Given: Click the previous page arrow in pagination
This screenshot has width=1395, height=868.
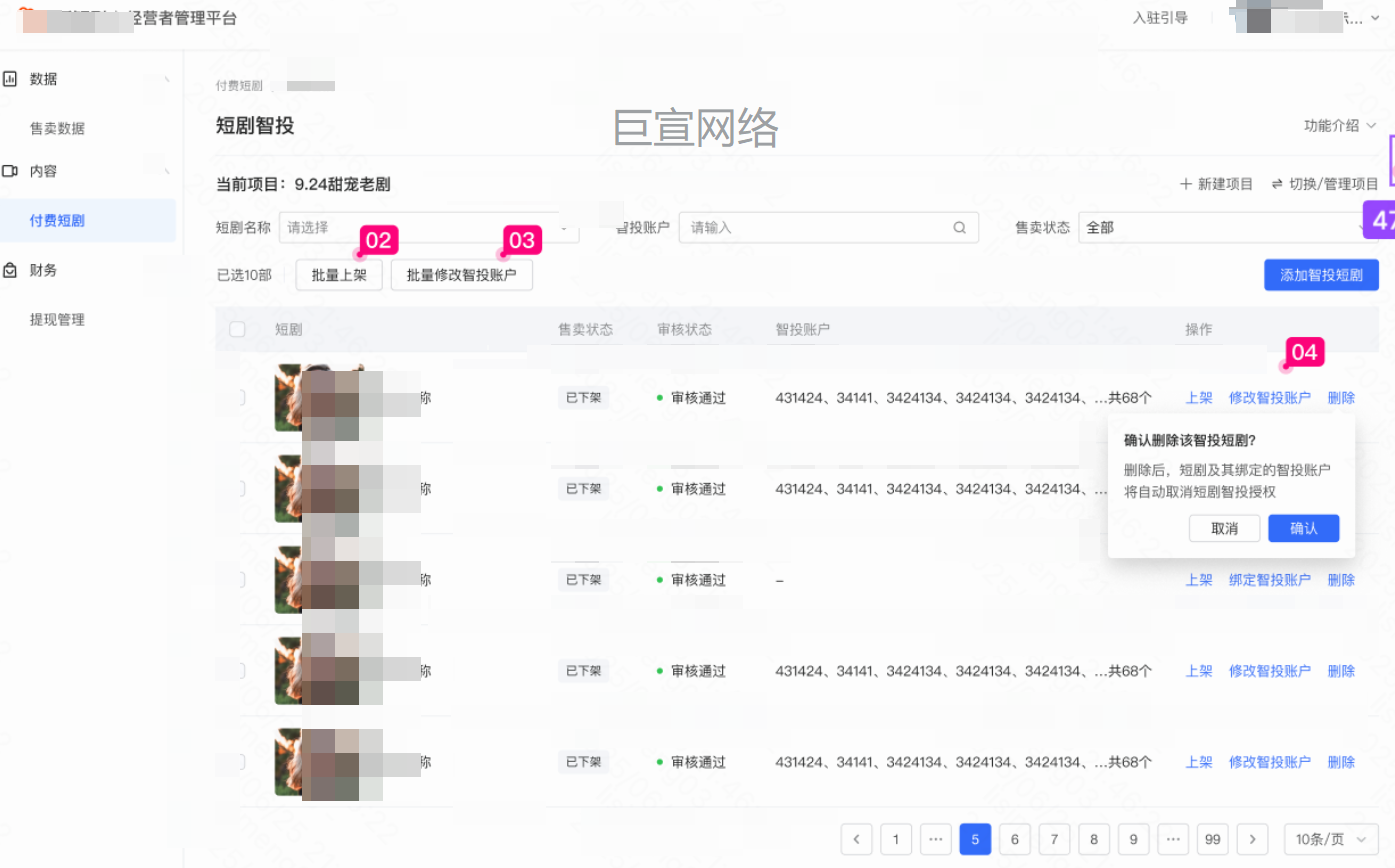Looking at the screenshot, I should click(x=856, y=839).
